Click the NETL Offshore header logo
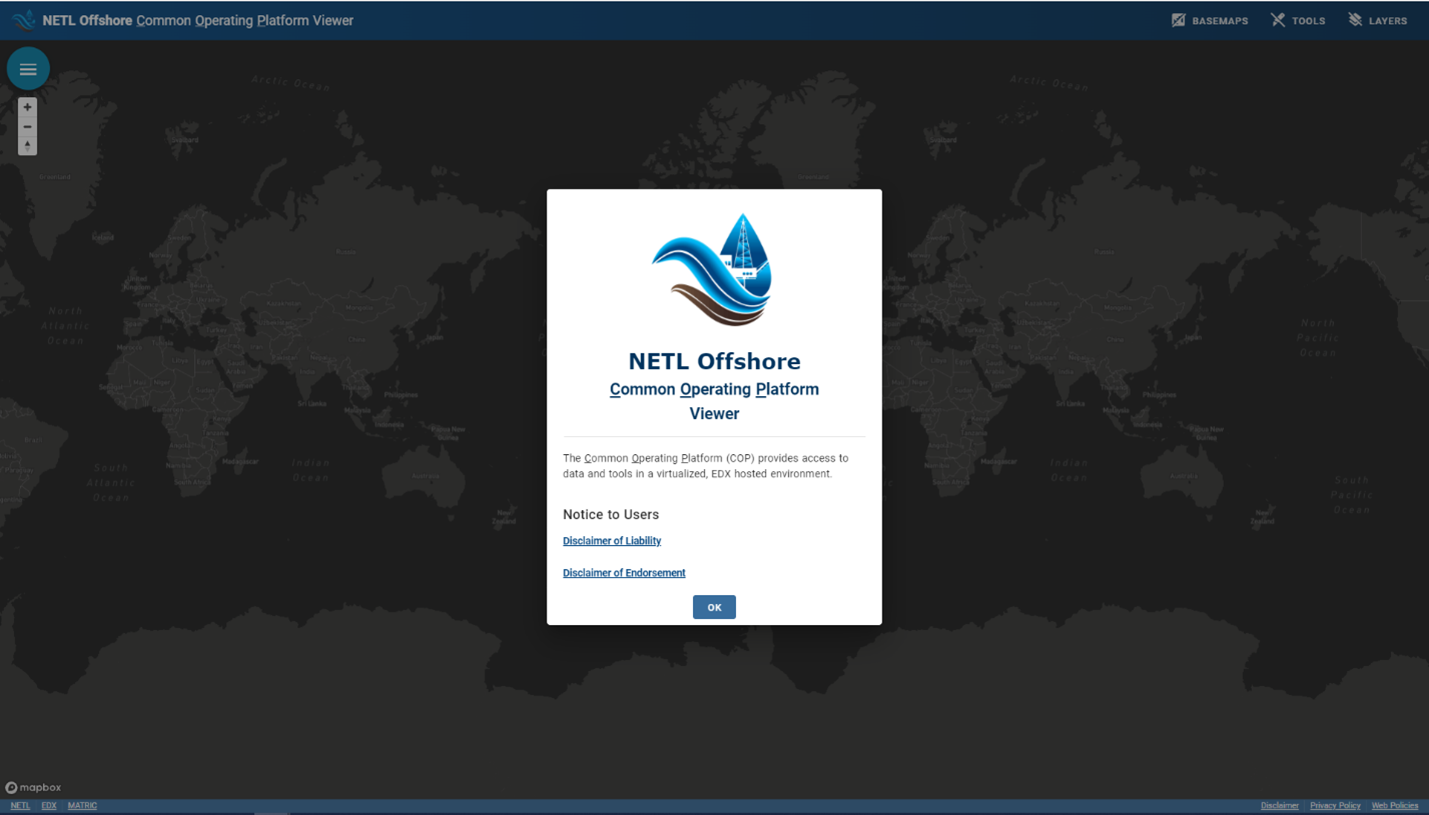The height and width of the screenshot is (815, 1429). point(23,20)
